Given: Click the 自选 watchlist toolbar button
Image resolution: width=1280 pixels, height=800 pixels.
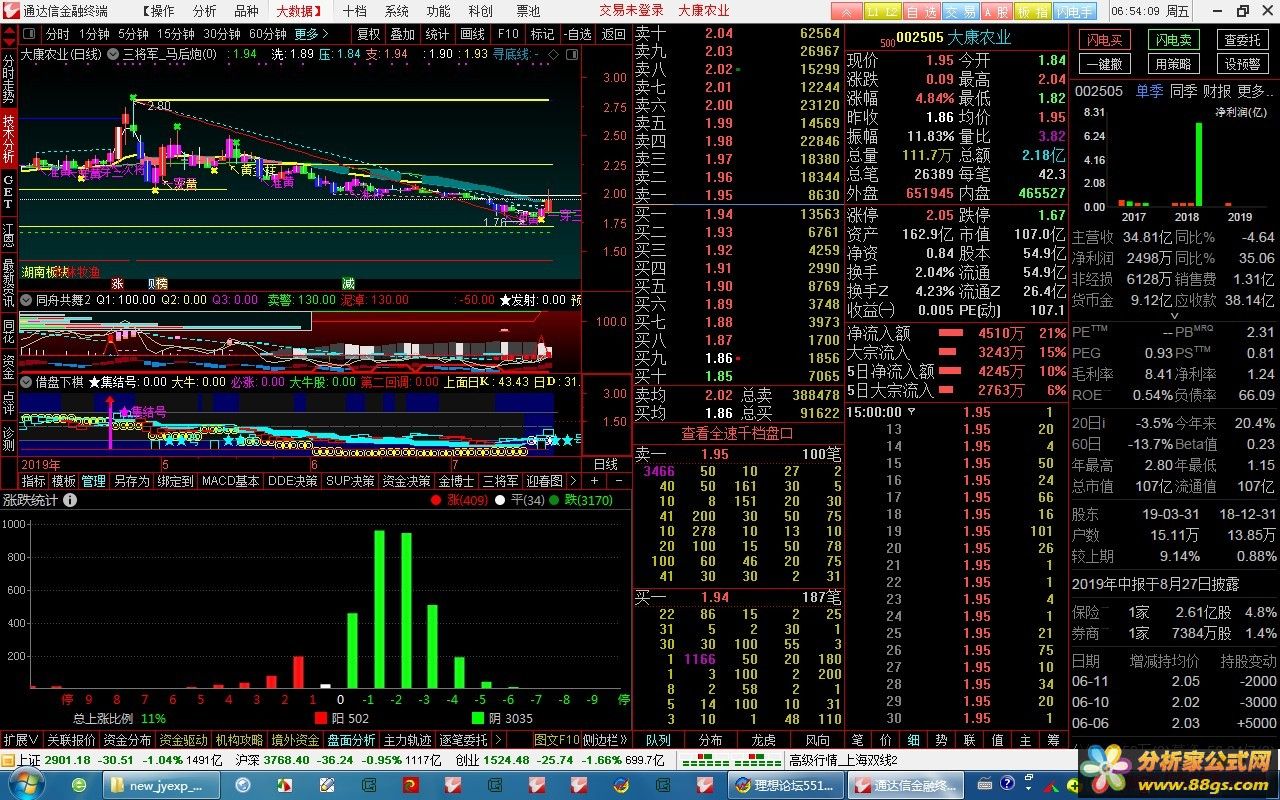Looking at the screenshot, I should coord(921,11).
